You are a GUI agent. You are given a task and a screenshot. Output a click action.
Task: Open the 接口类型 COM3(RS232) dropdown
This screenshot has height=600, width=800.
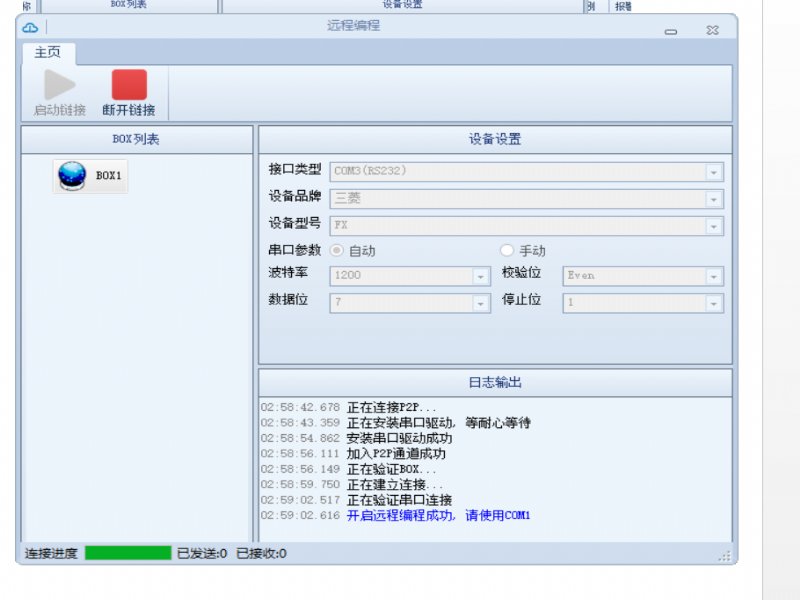713,172
